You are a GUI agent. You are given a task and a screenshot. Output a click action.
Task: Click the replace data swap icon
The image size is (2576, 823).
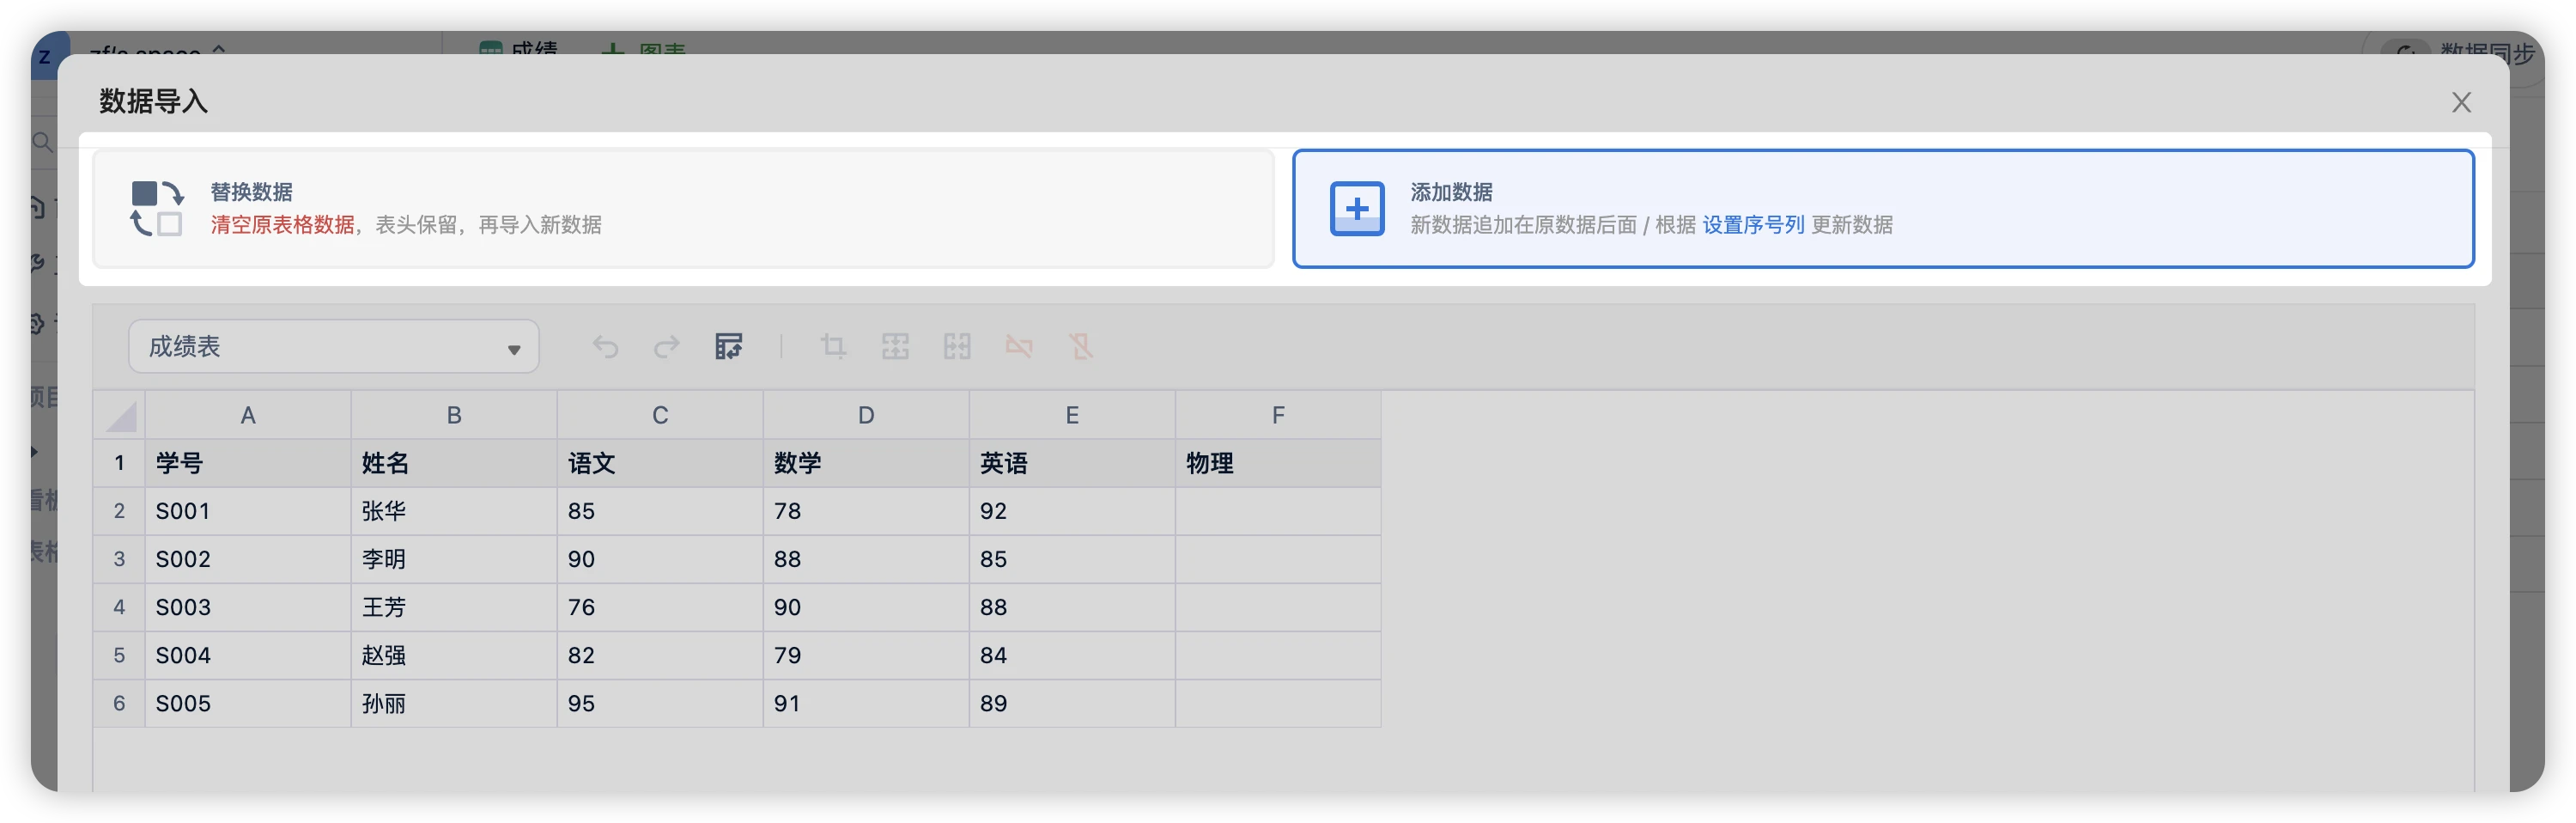click(x=157, y=208)
